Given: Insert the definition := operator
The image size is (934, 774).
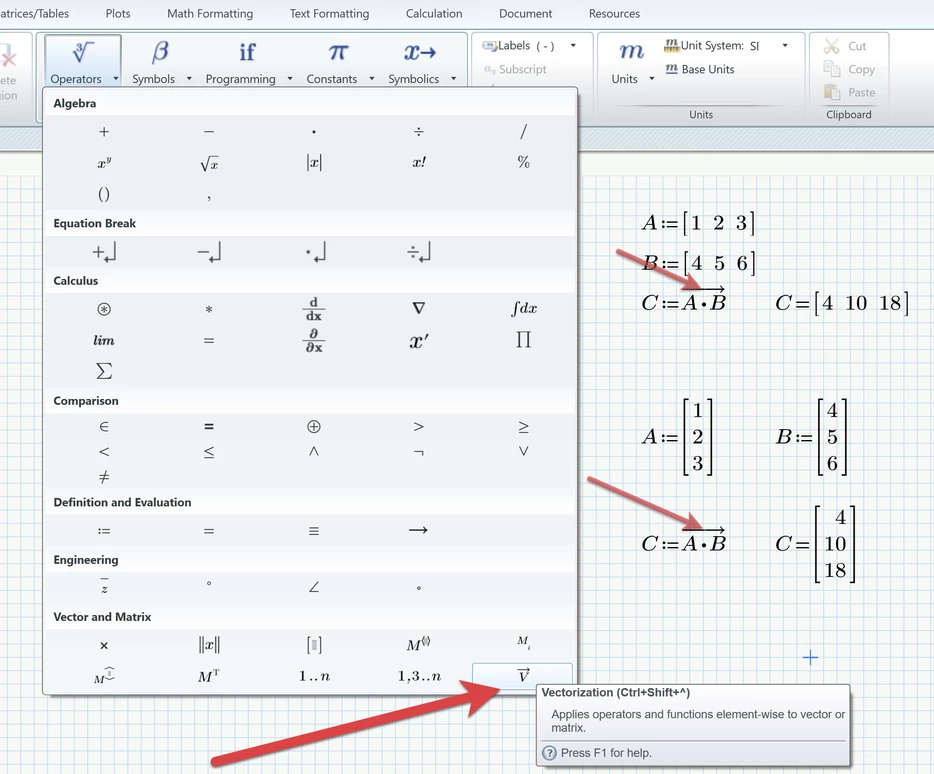Looking at the screenshot, I should (x=104, y=531).
